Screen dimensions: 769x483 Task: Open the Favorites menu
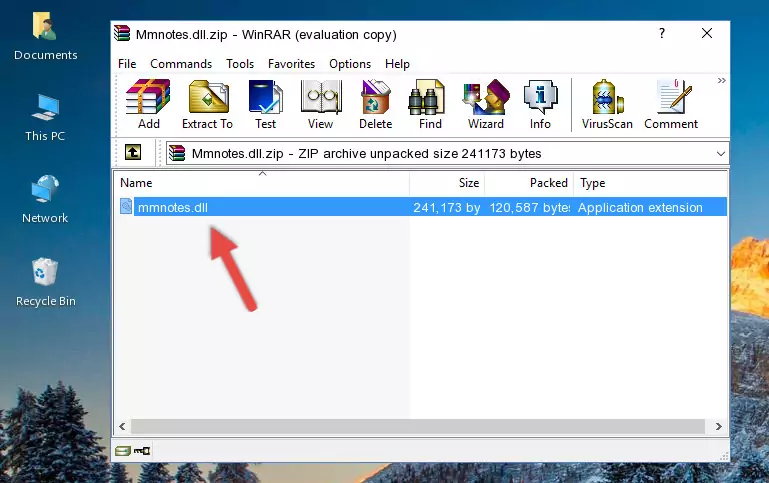291,64
